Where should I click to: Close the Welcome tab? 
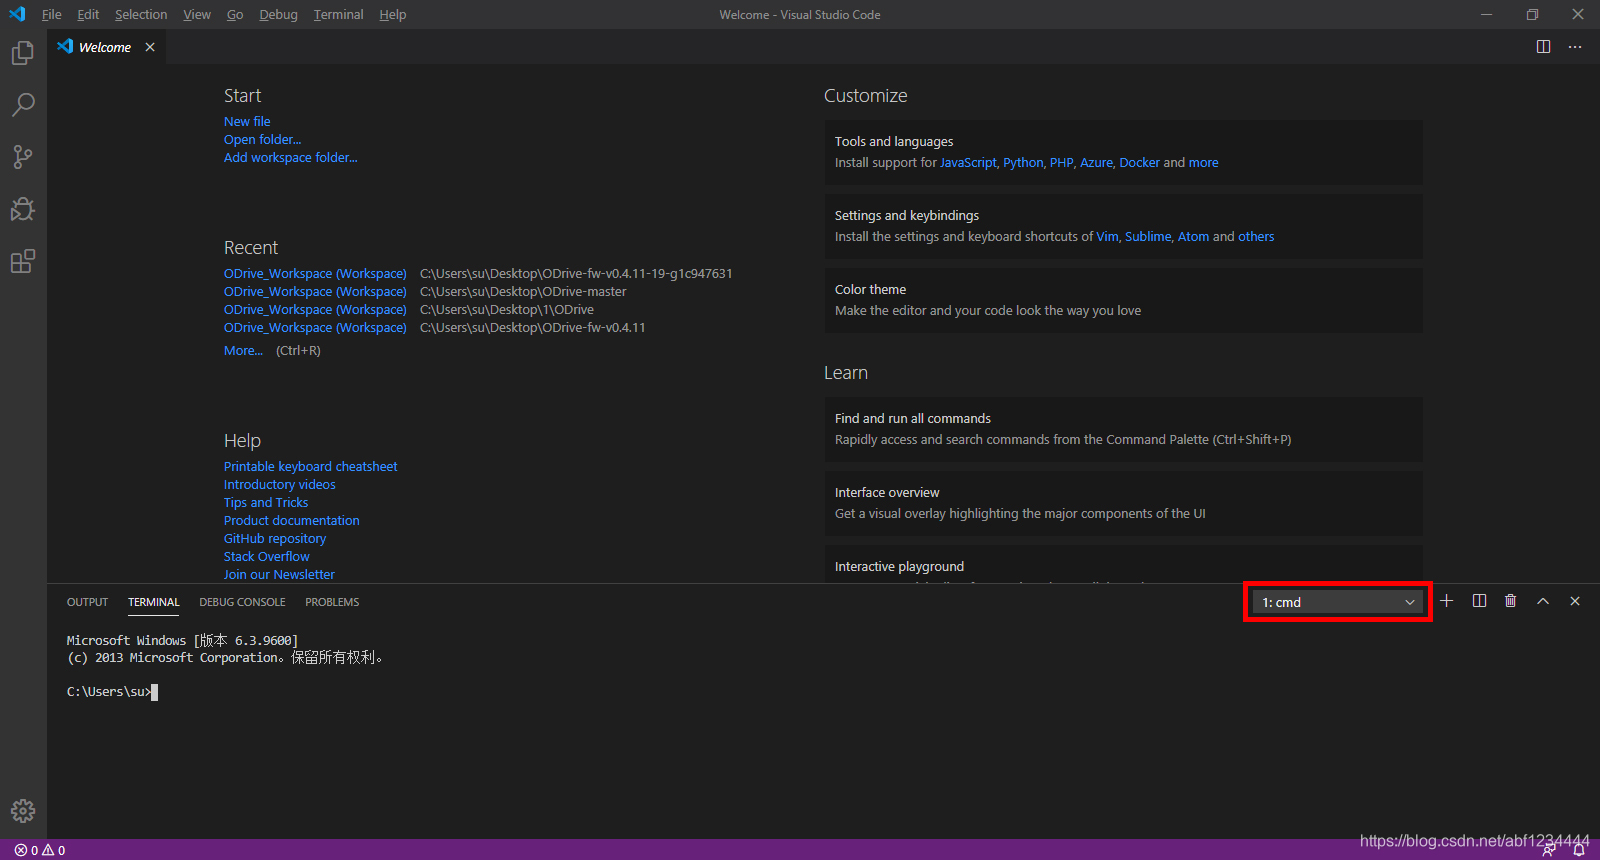(x=150, y=47)
